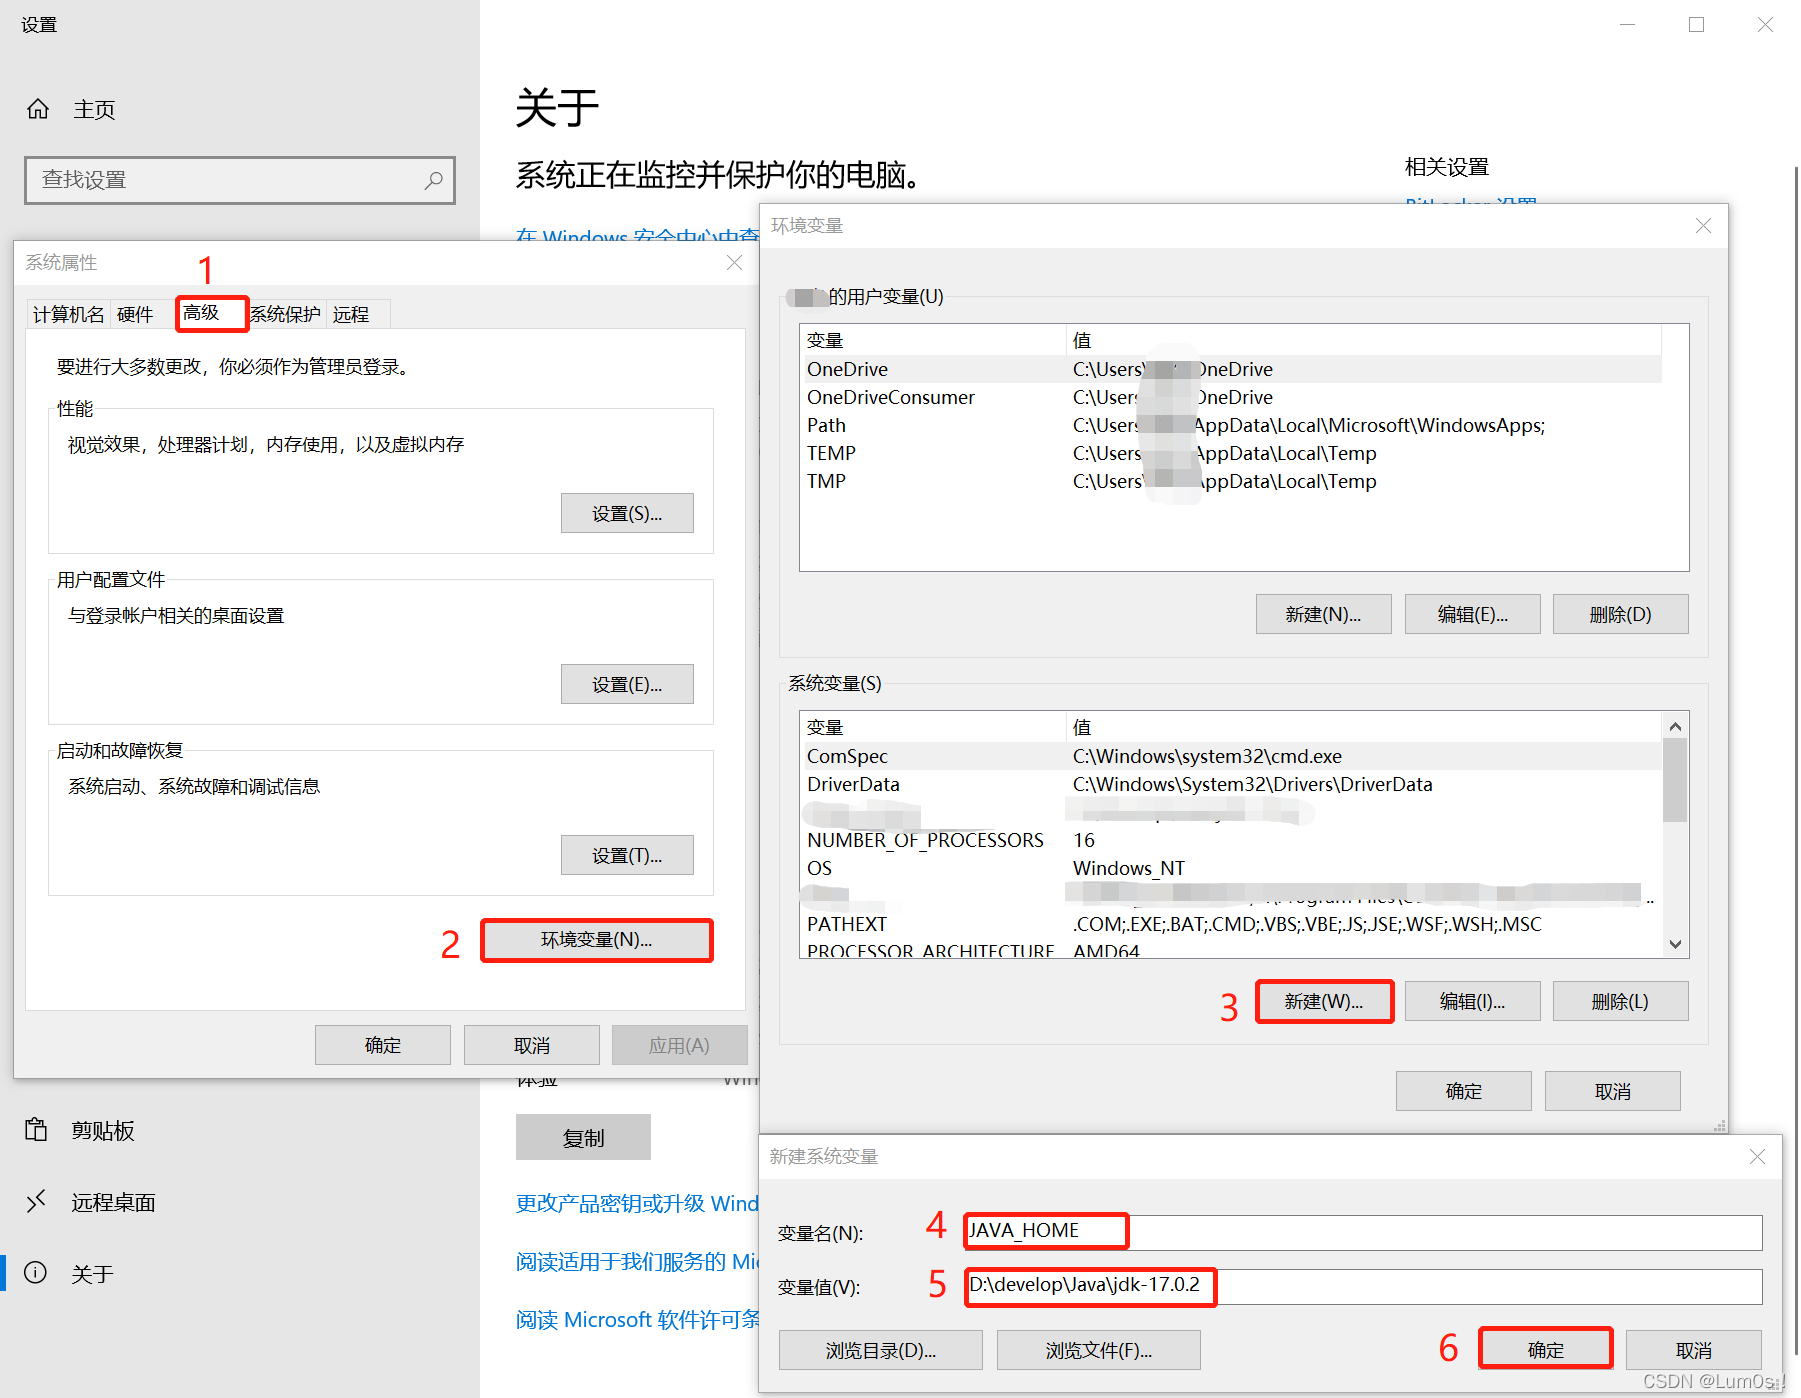Click 应用(A) in 系统属性 dialog
The image size is (1801, 1398).
click(680, 1045)
